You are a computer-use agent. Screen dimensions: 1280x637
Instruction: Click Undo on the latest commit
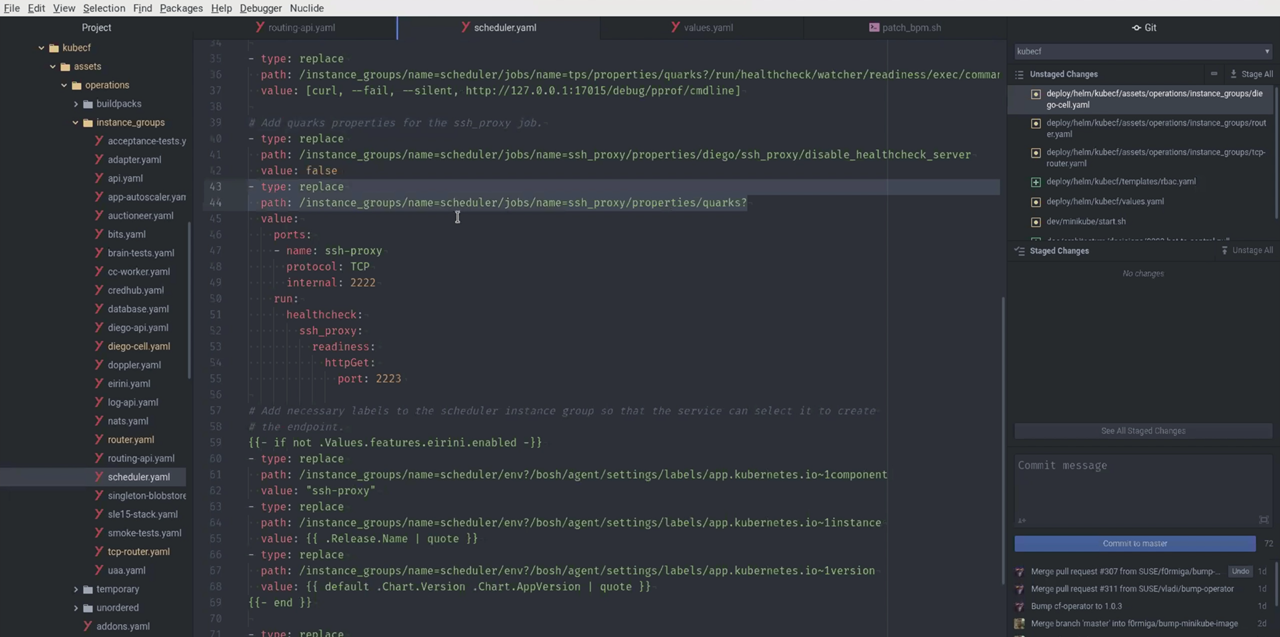[1240, 571]
